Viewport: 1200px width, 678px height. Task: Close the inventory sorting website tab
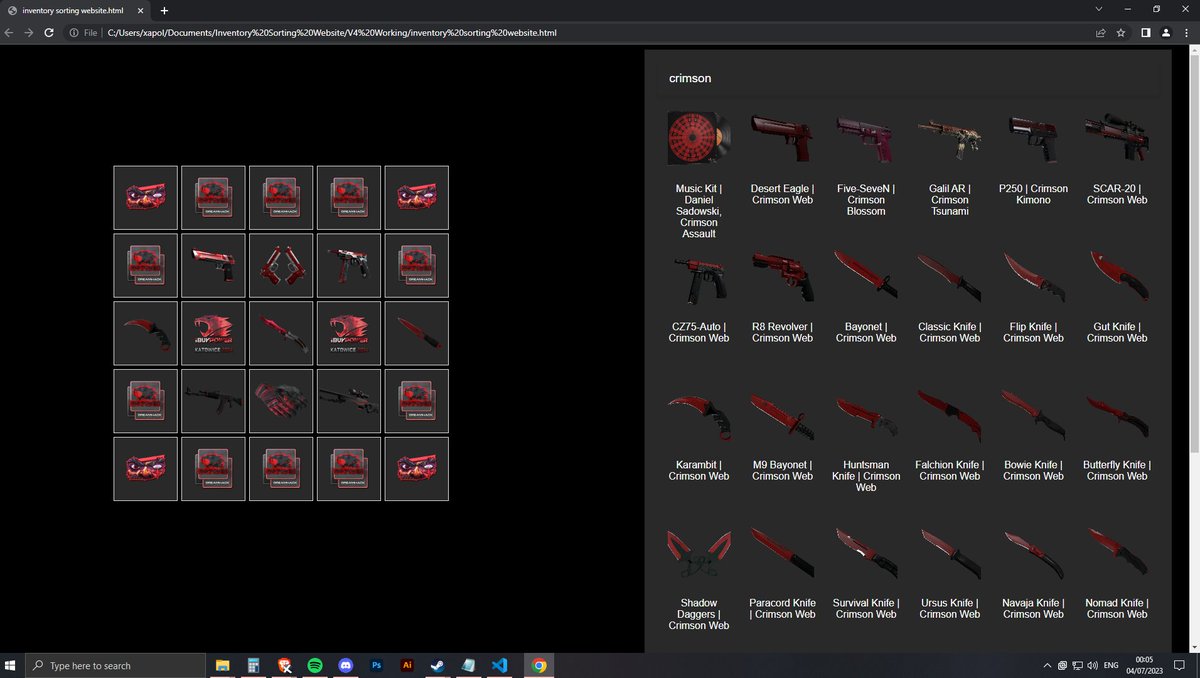pos(138,10)
